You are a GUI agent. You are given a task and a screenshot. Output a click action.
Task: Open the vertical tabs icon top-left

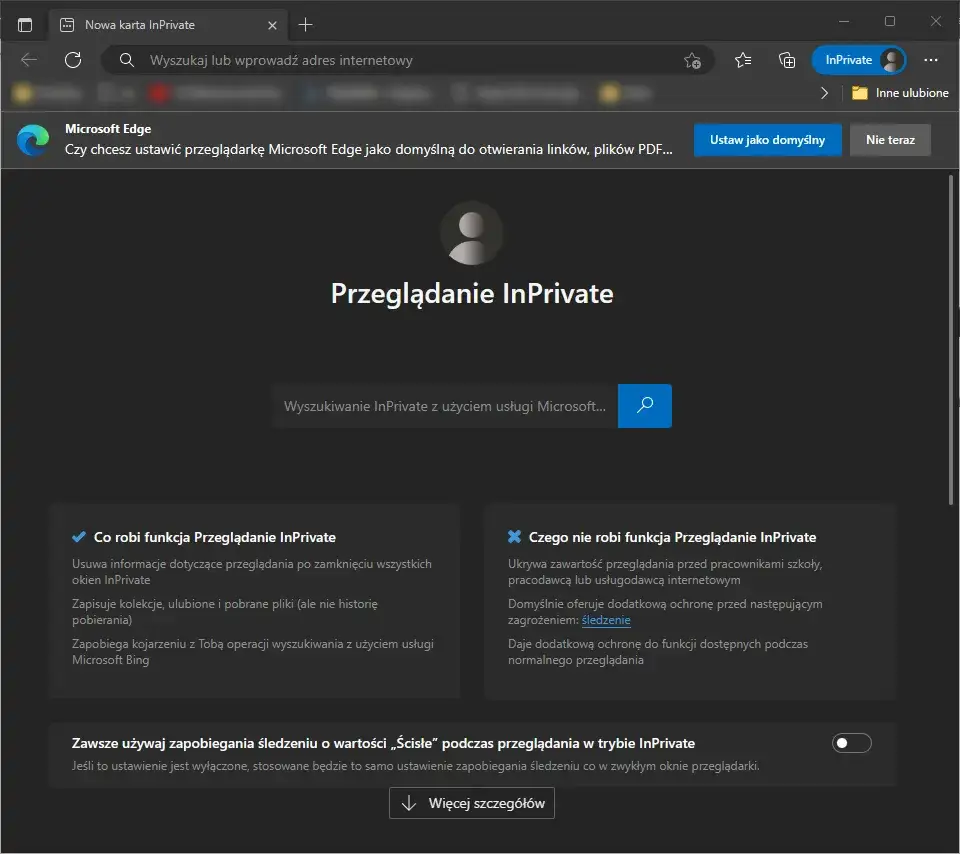[25, 24]
